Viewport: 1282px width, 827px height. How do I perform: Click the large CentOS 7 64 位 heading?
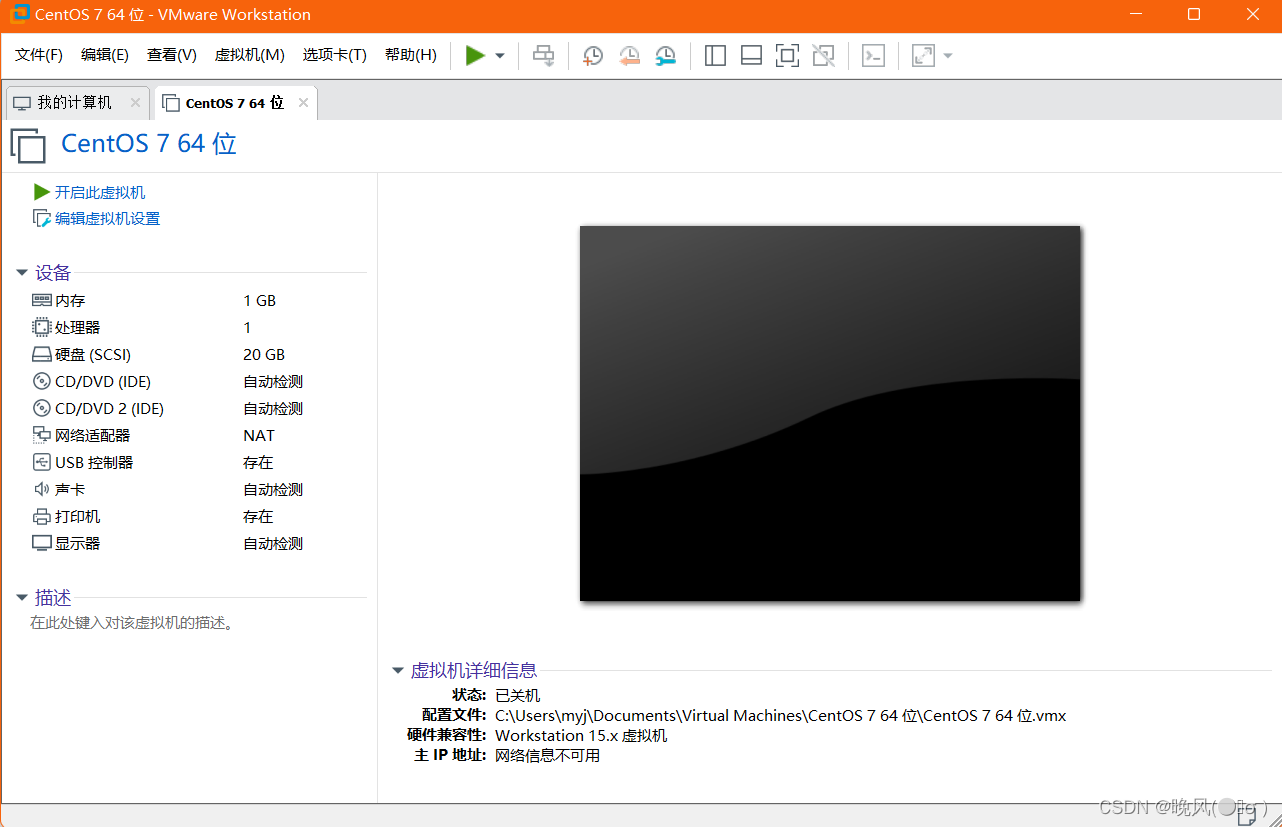pos(149,143)
